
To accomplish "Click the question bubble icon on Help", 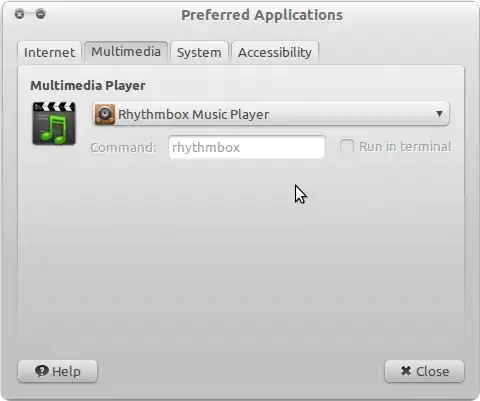I will (x=42, y=371).
